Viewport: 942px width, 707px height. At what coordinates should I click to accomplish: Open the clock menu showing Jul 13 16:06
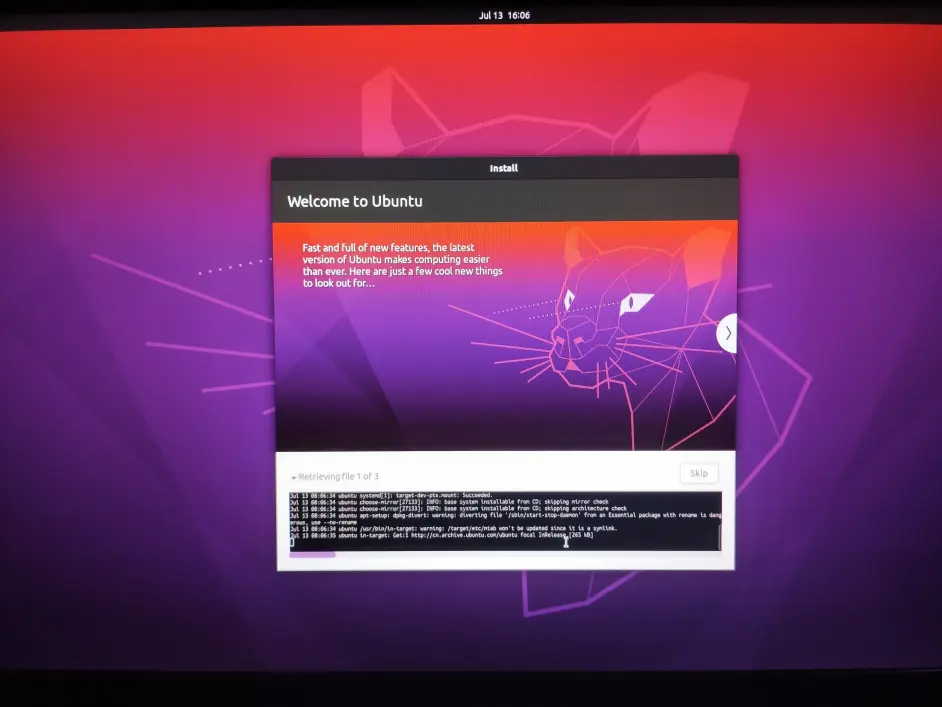pyautogui.click(x=504, y=15)
